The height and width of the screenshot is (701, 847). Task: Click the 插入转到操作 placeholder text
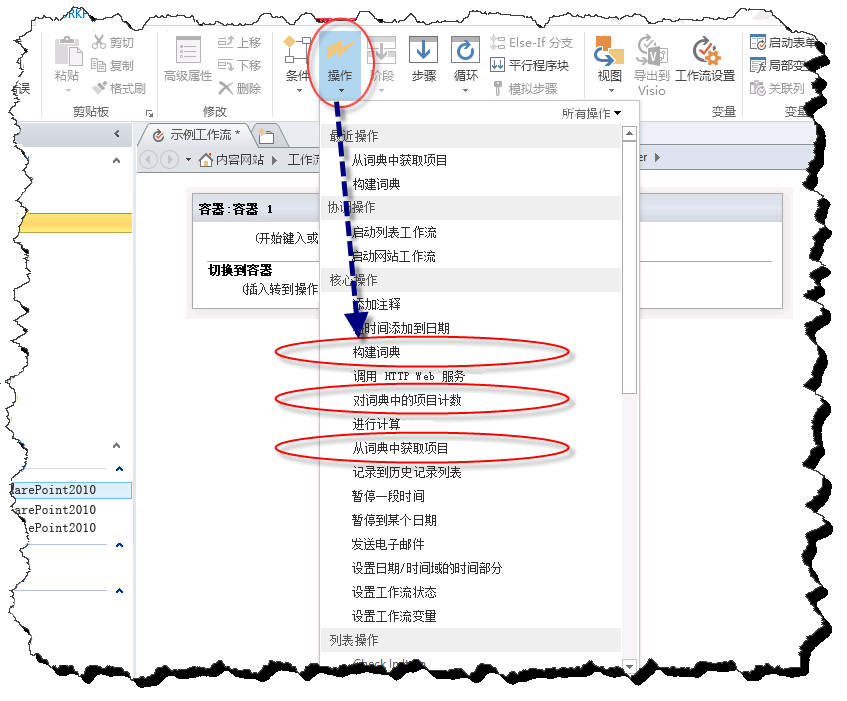coord(280,289)
